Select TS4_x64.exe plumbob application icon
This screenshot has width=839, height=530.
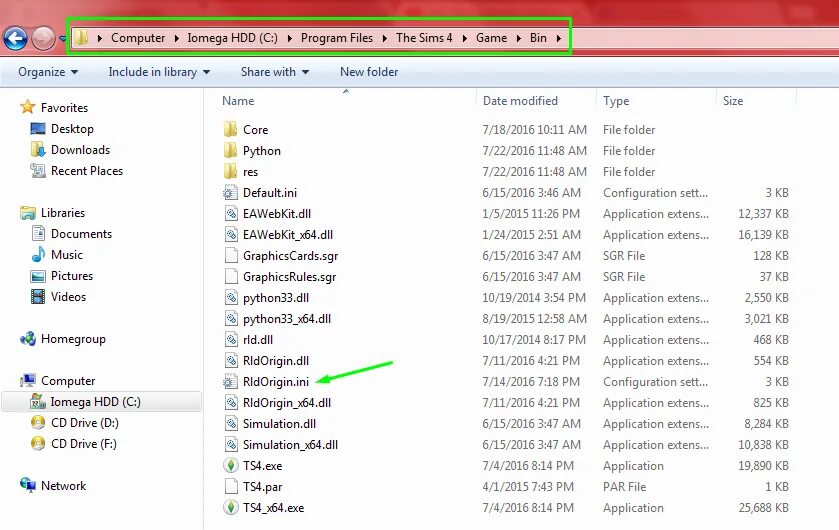(x=231, y=507)
